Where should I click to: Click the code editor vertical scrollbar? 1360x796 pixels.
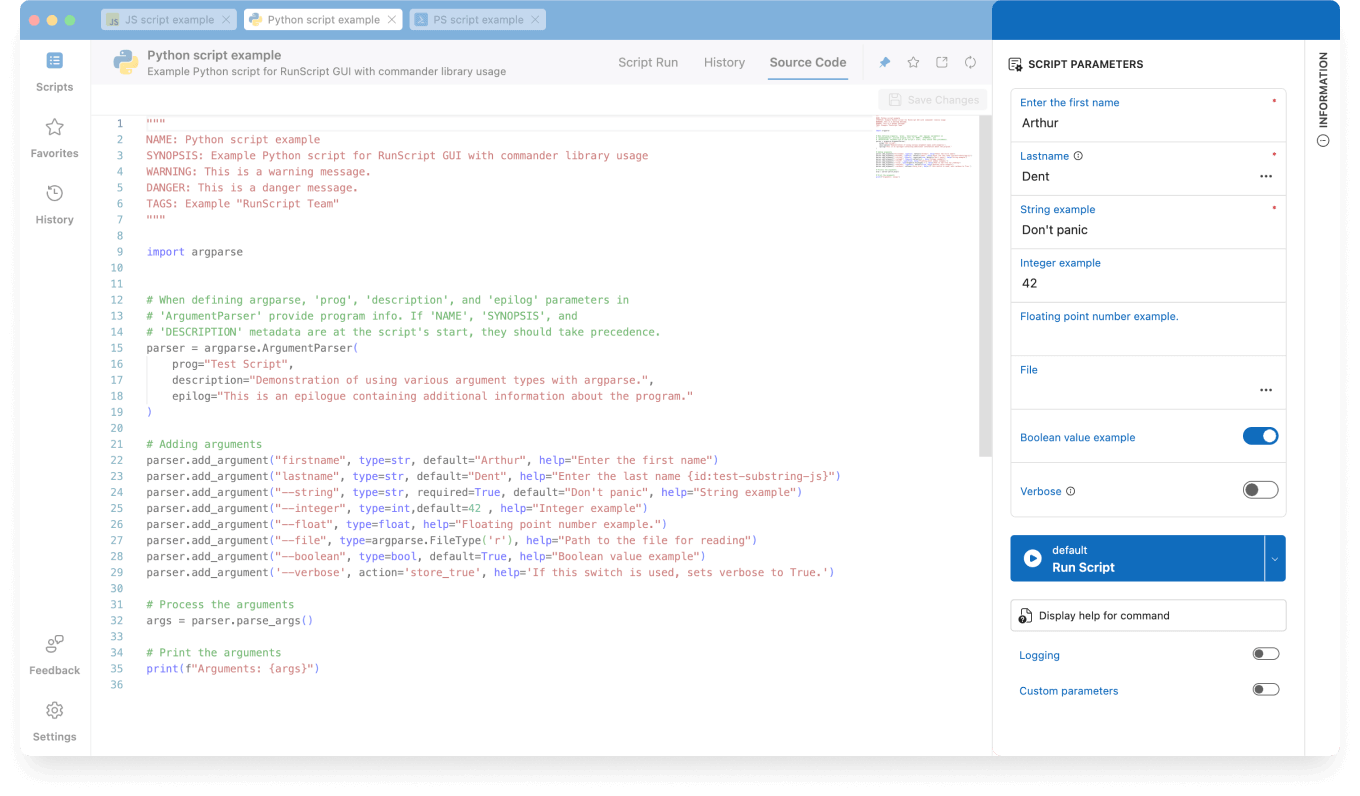pos(985,285)
